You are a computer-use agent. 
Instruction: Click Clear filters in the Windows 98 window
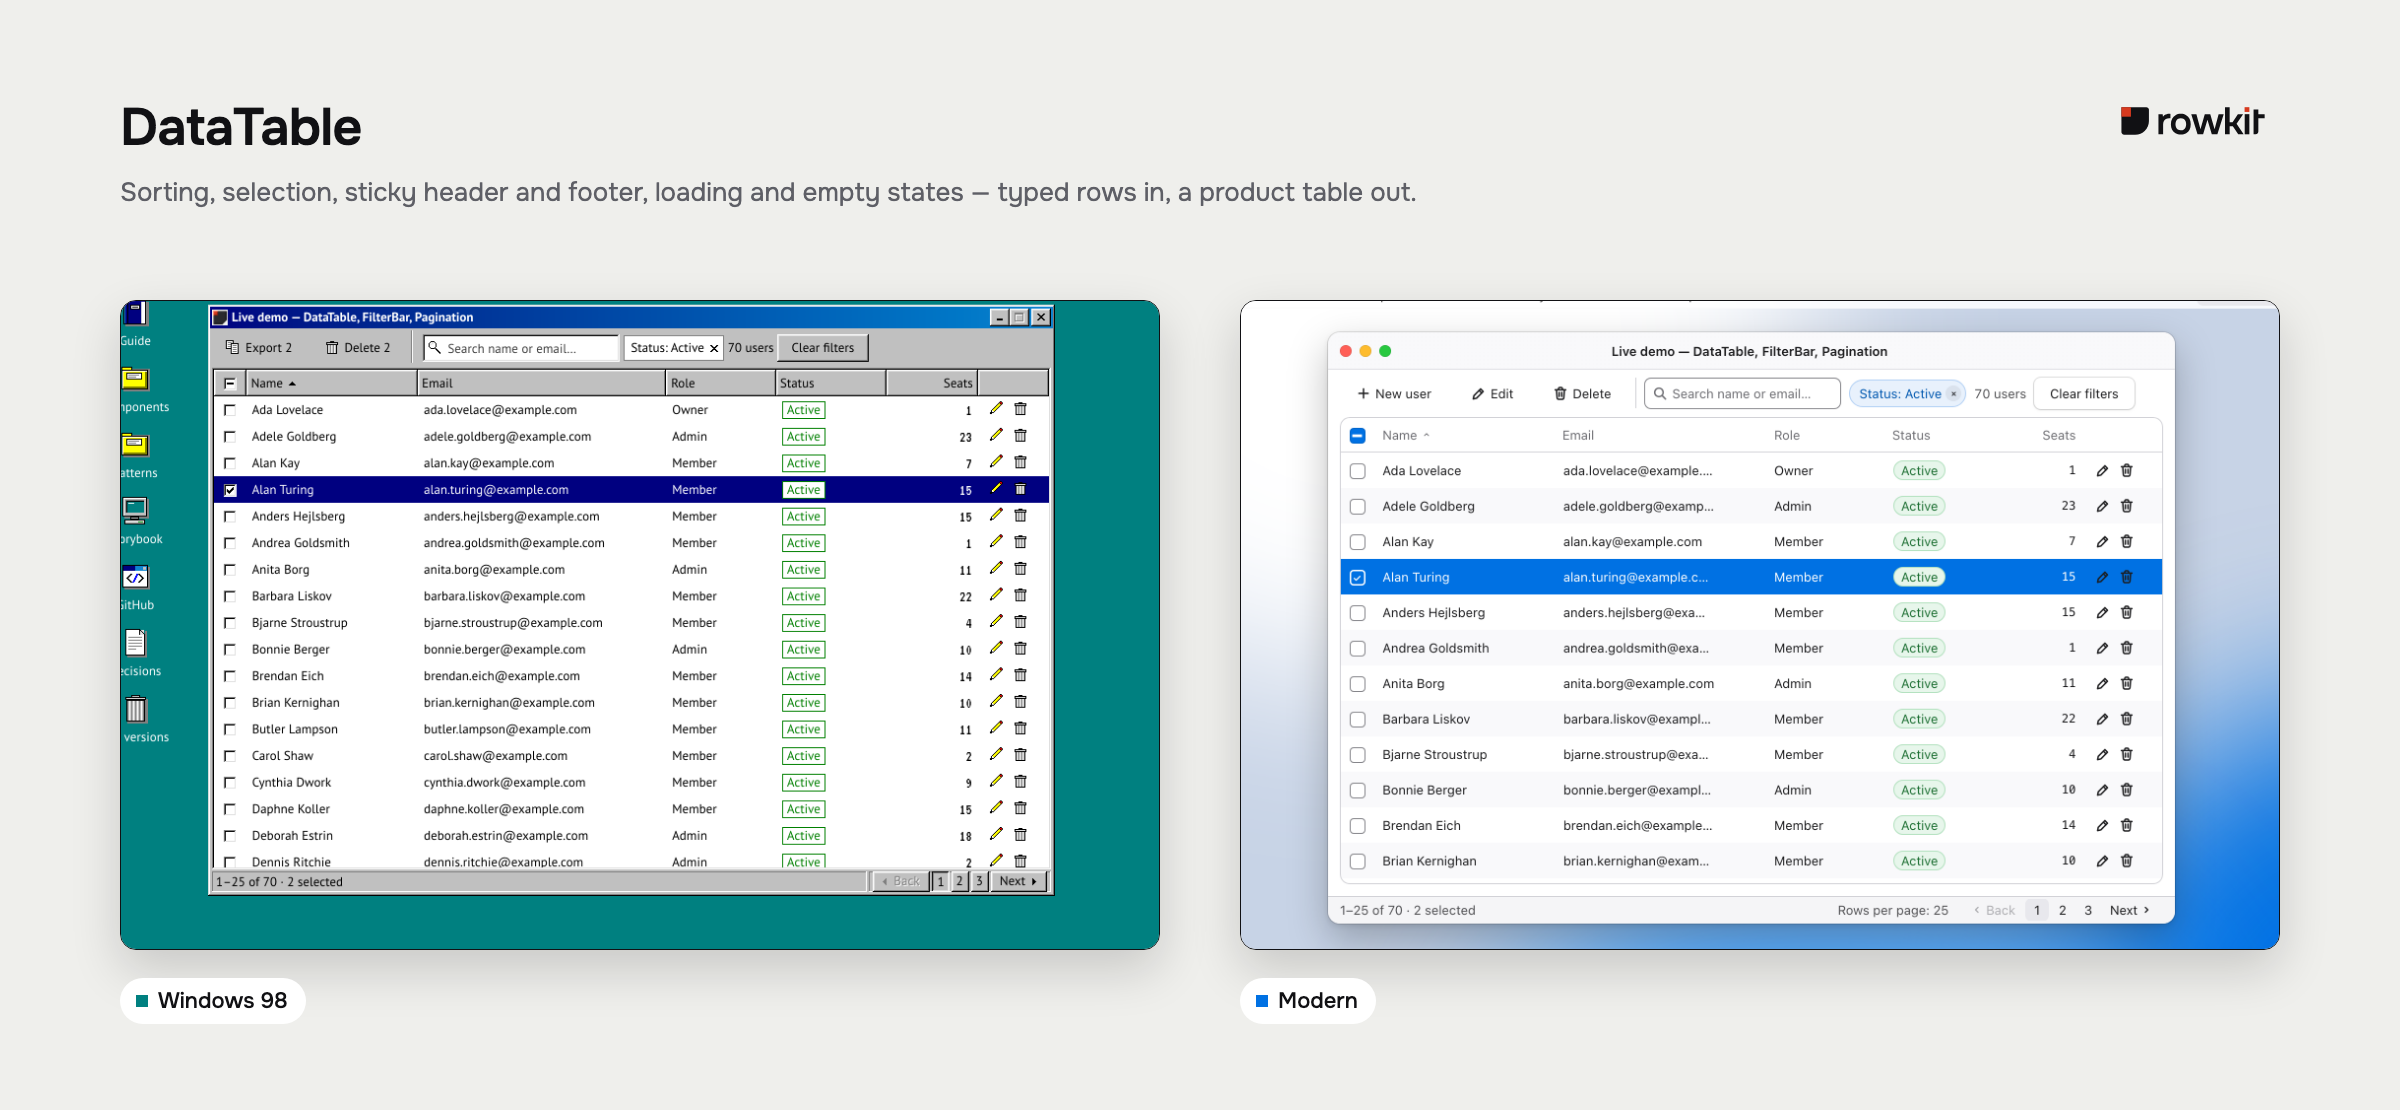point(823,348)
